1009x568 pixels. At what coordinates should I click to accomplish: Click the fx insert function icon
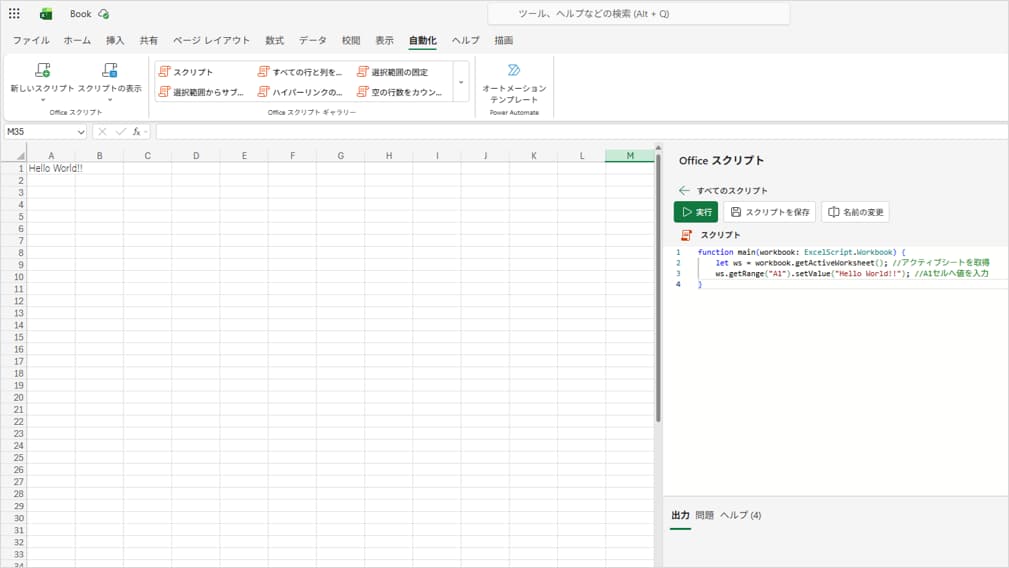(137, 132)
